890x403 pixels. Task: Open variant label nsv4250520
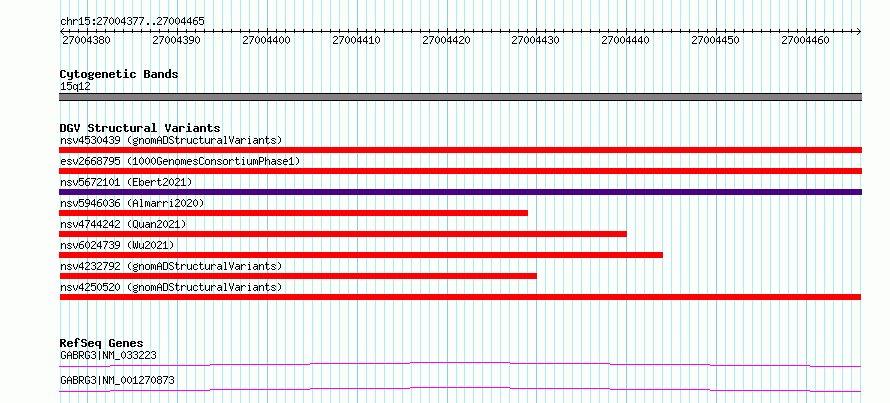pyautogui.click(x=171, y=287)
